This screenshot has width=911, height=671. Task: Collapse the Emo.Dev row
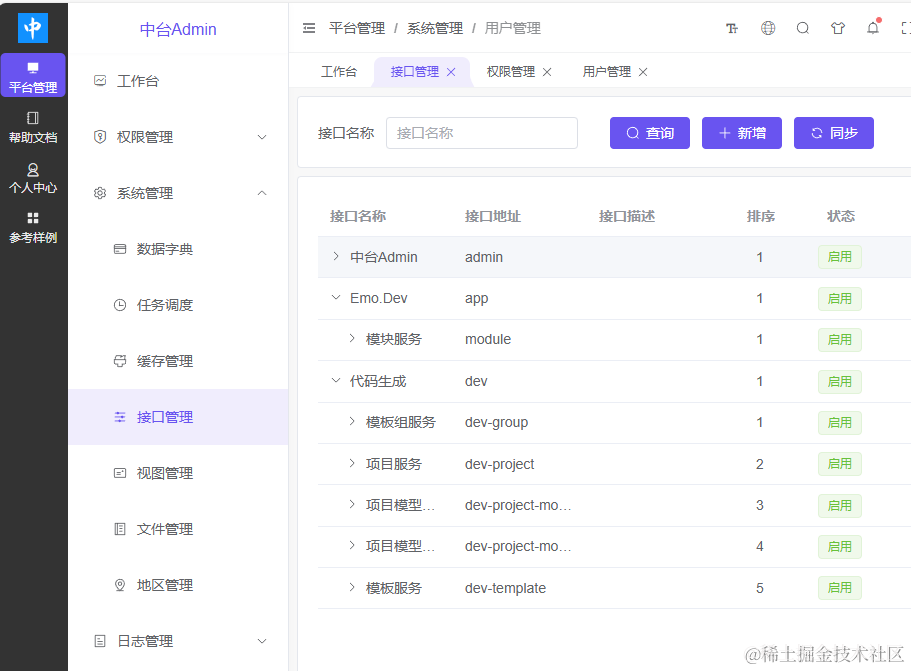pos(336,297)
